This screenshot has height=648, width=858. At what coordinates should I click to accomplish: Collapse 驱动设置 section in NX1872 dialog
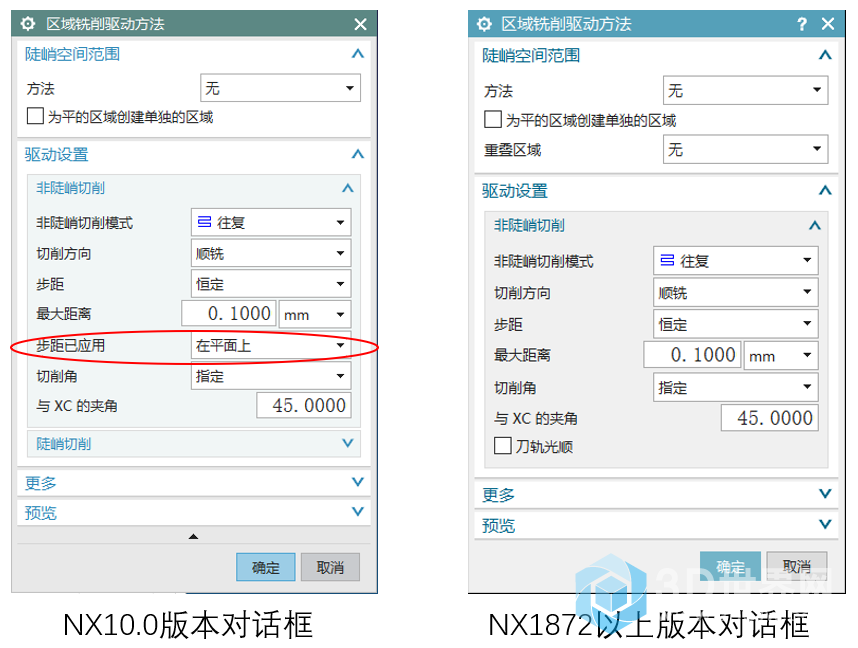[825, 190]
